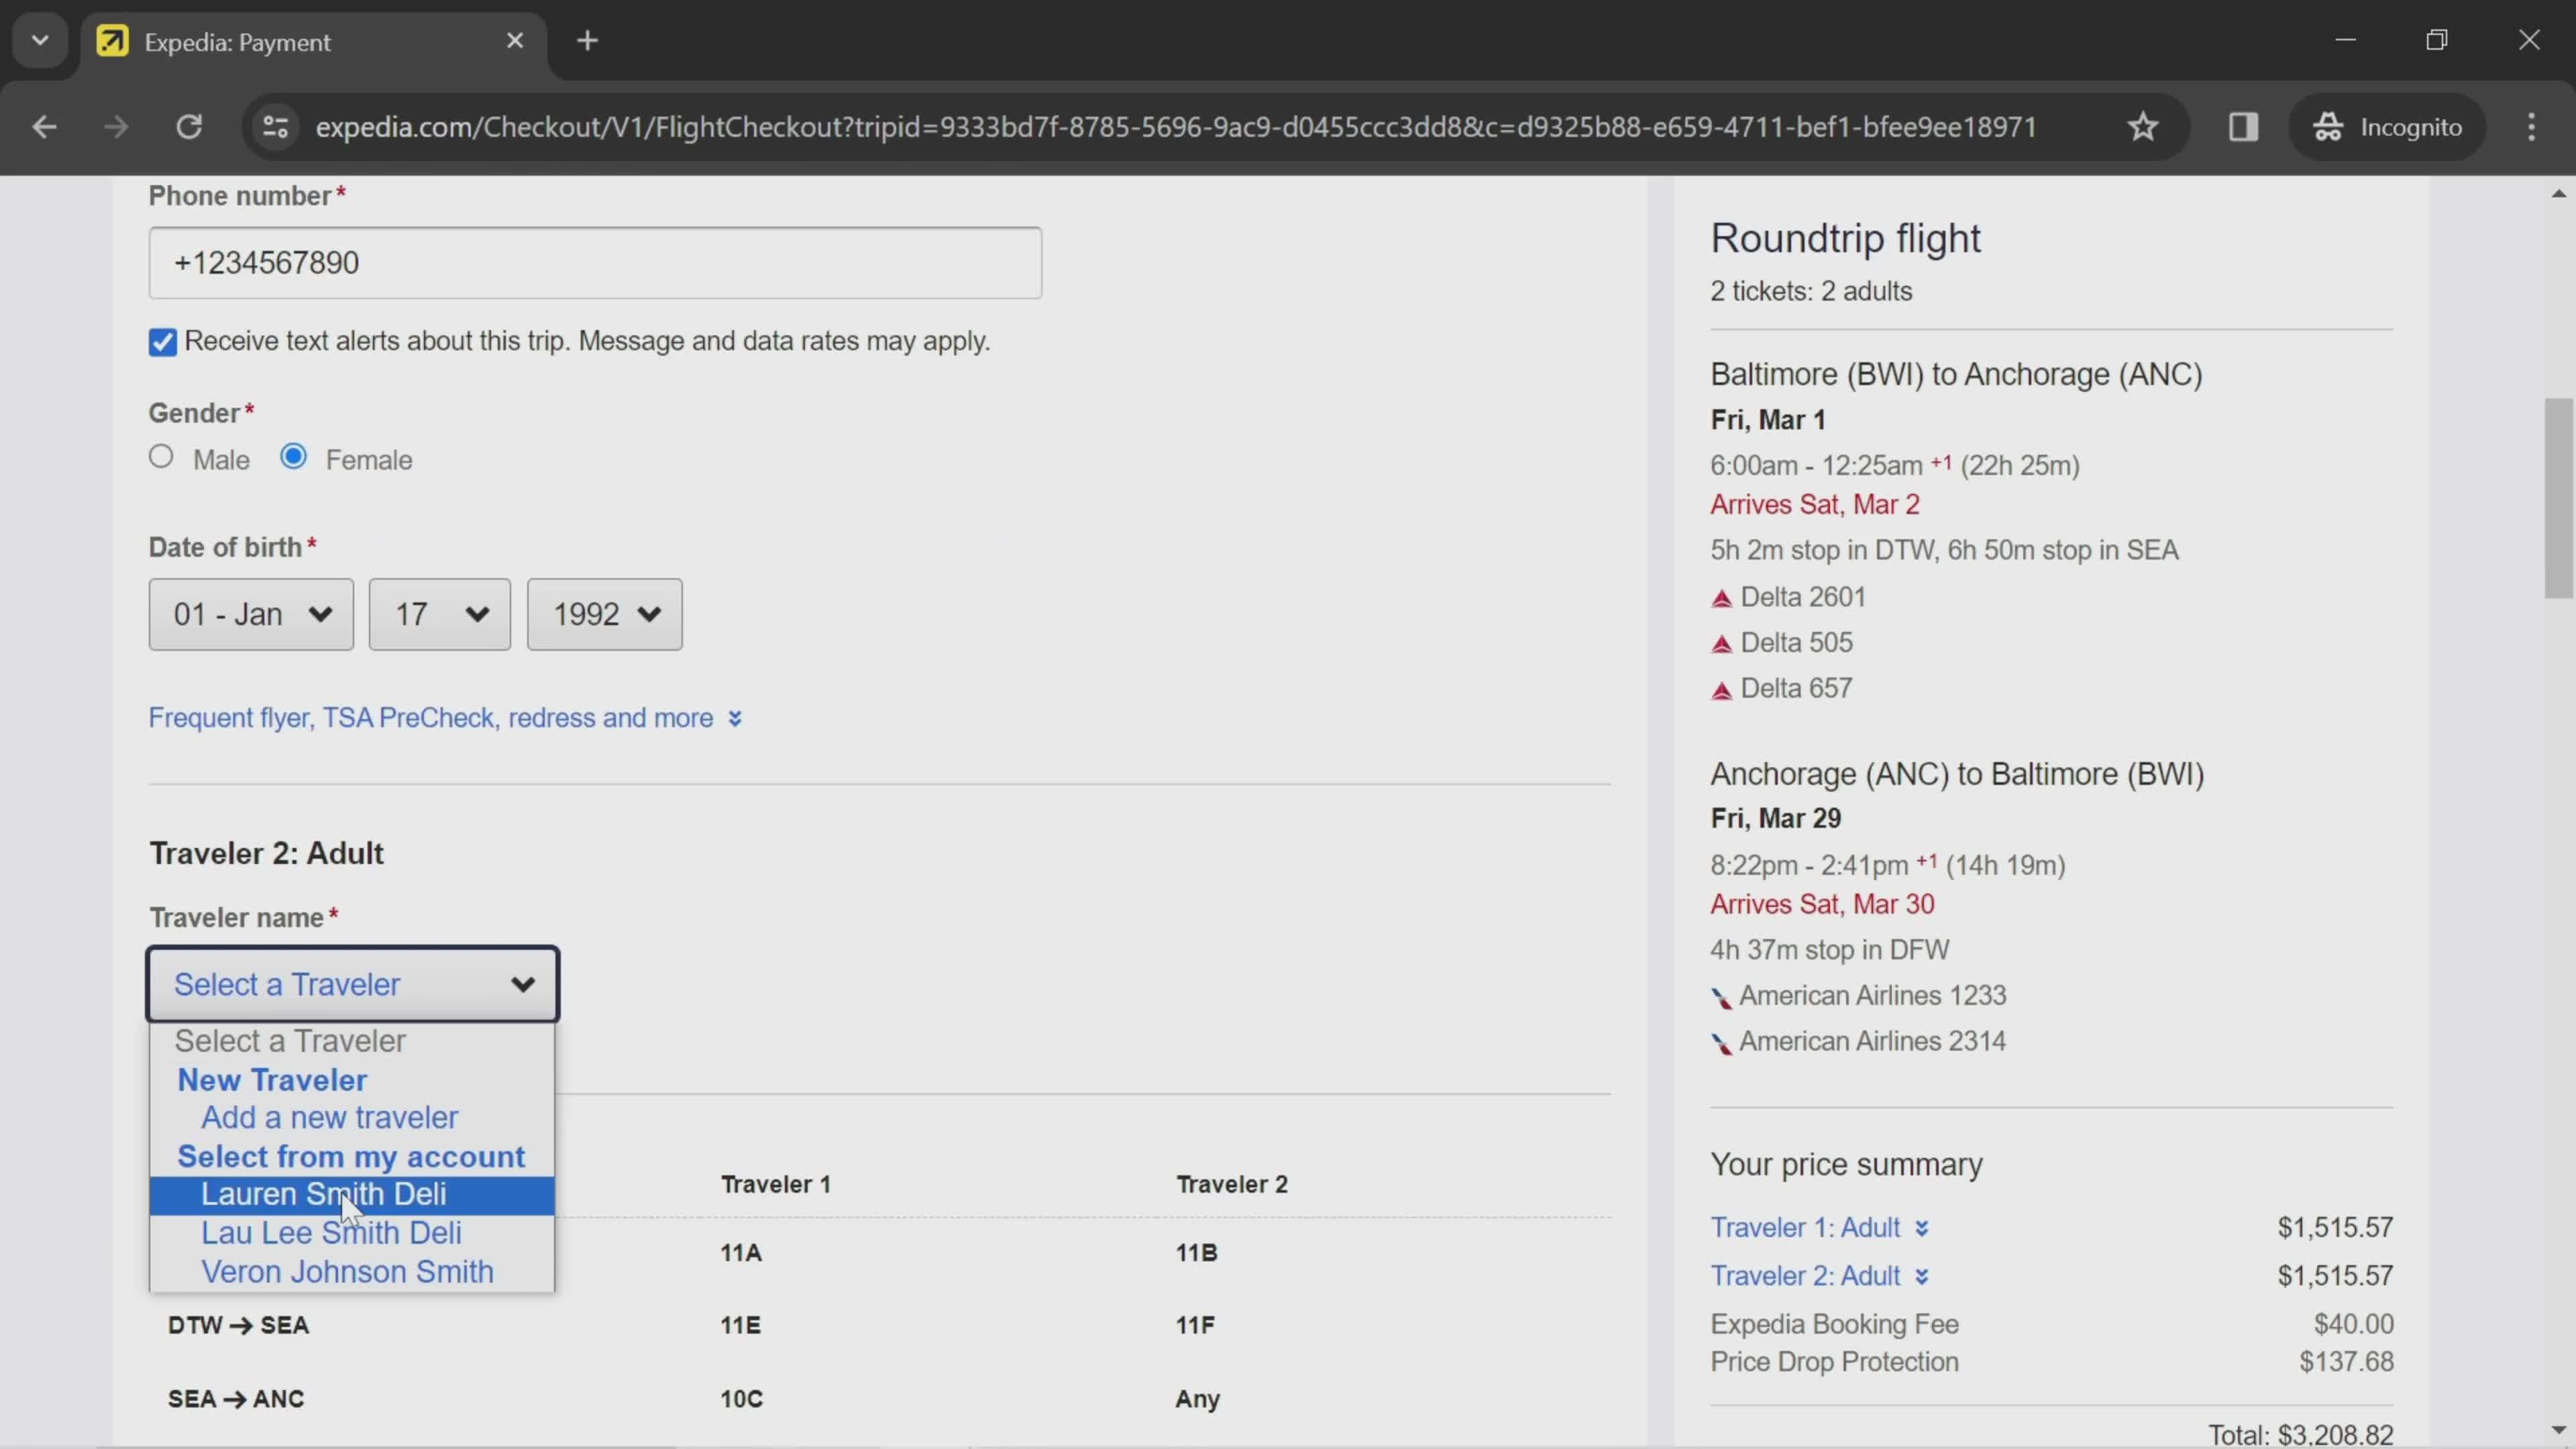Image resolution: width=2576 pixels, height=1449 pixels.
Task: Expand Traveler 1: Adult price chevron
Action: (1921, 1228)
